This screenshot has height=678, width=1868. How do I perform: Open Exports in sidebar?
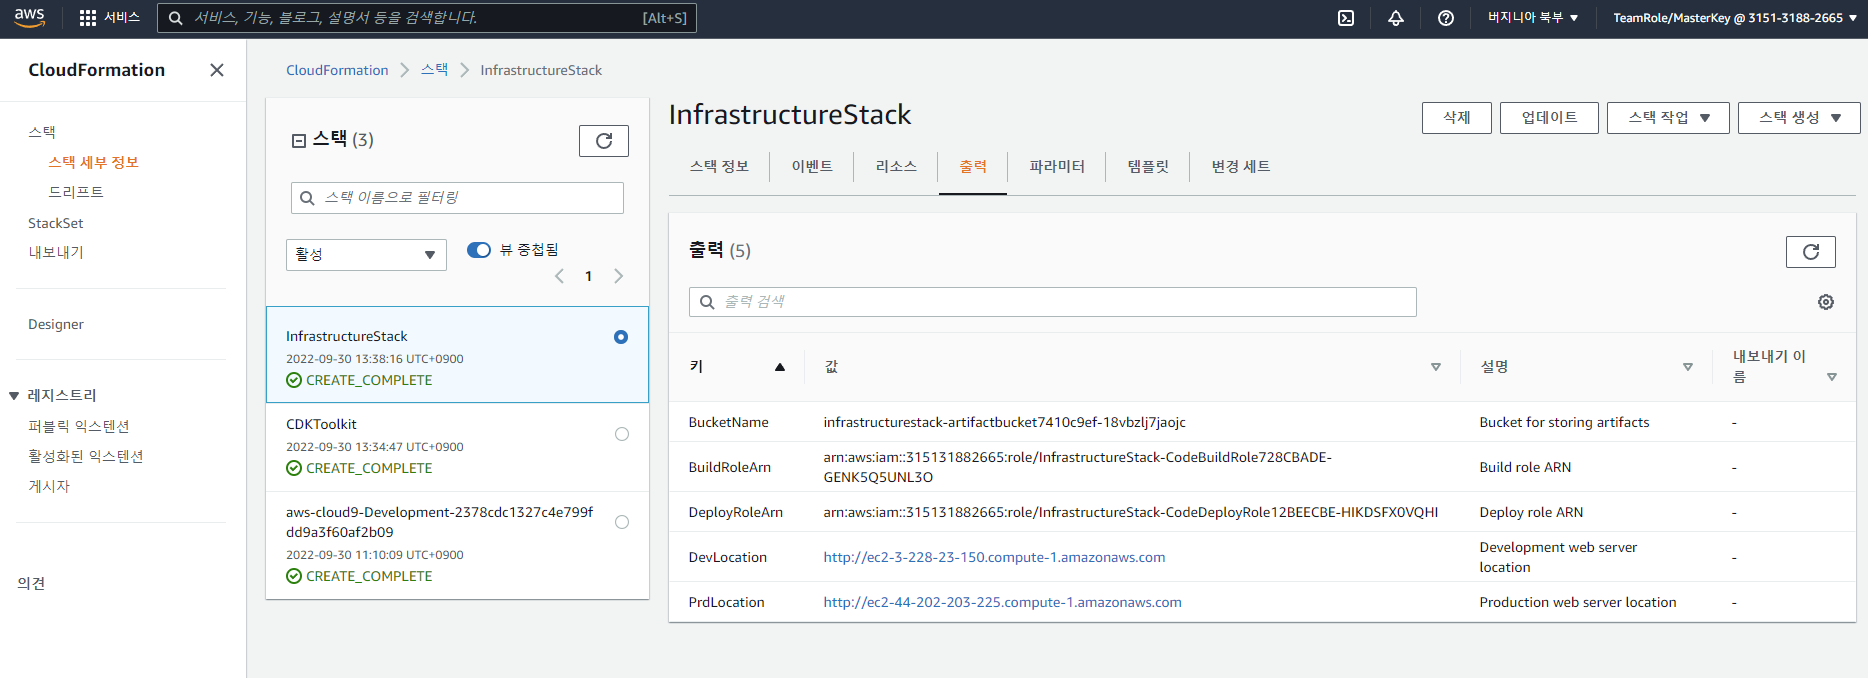coord(56,253)
